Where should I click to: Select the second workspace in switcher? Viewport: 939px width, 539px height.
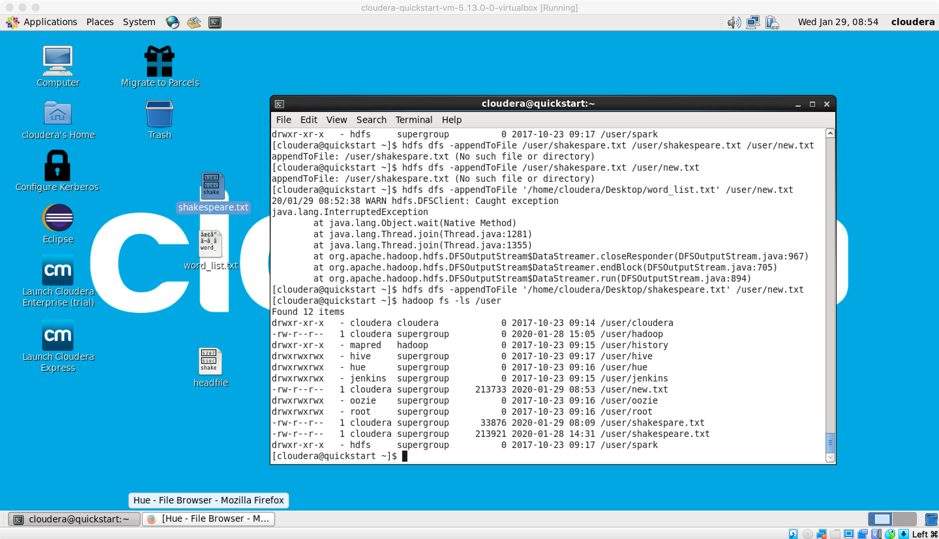click(905, 519)
